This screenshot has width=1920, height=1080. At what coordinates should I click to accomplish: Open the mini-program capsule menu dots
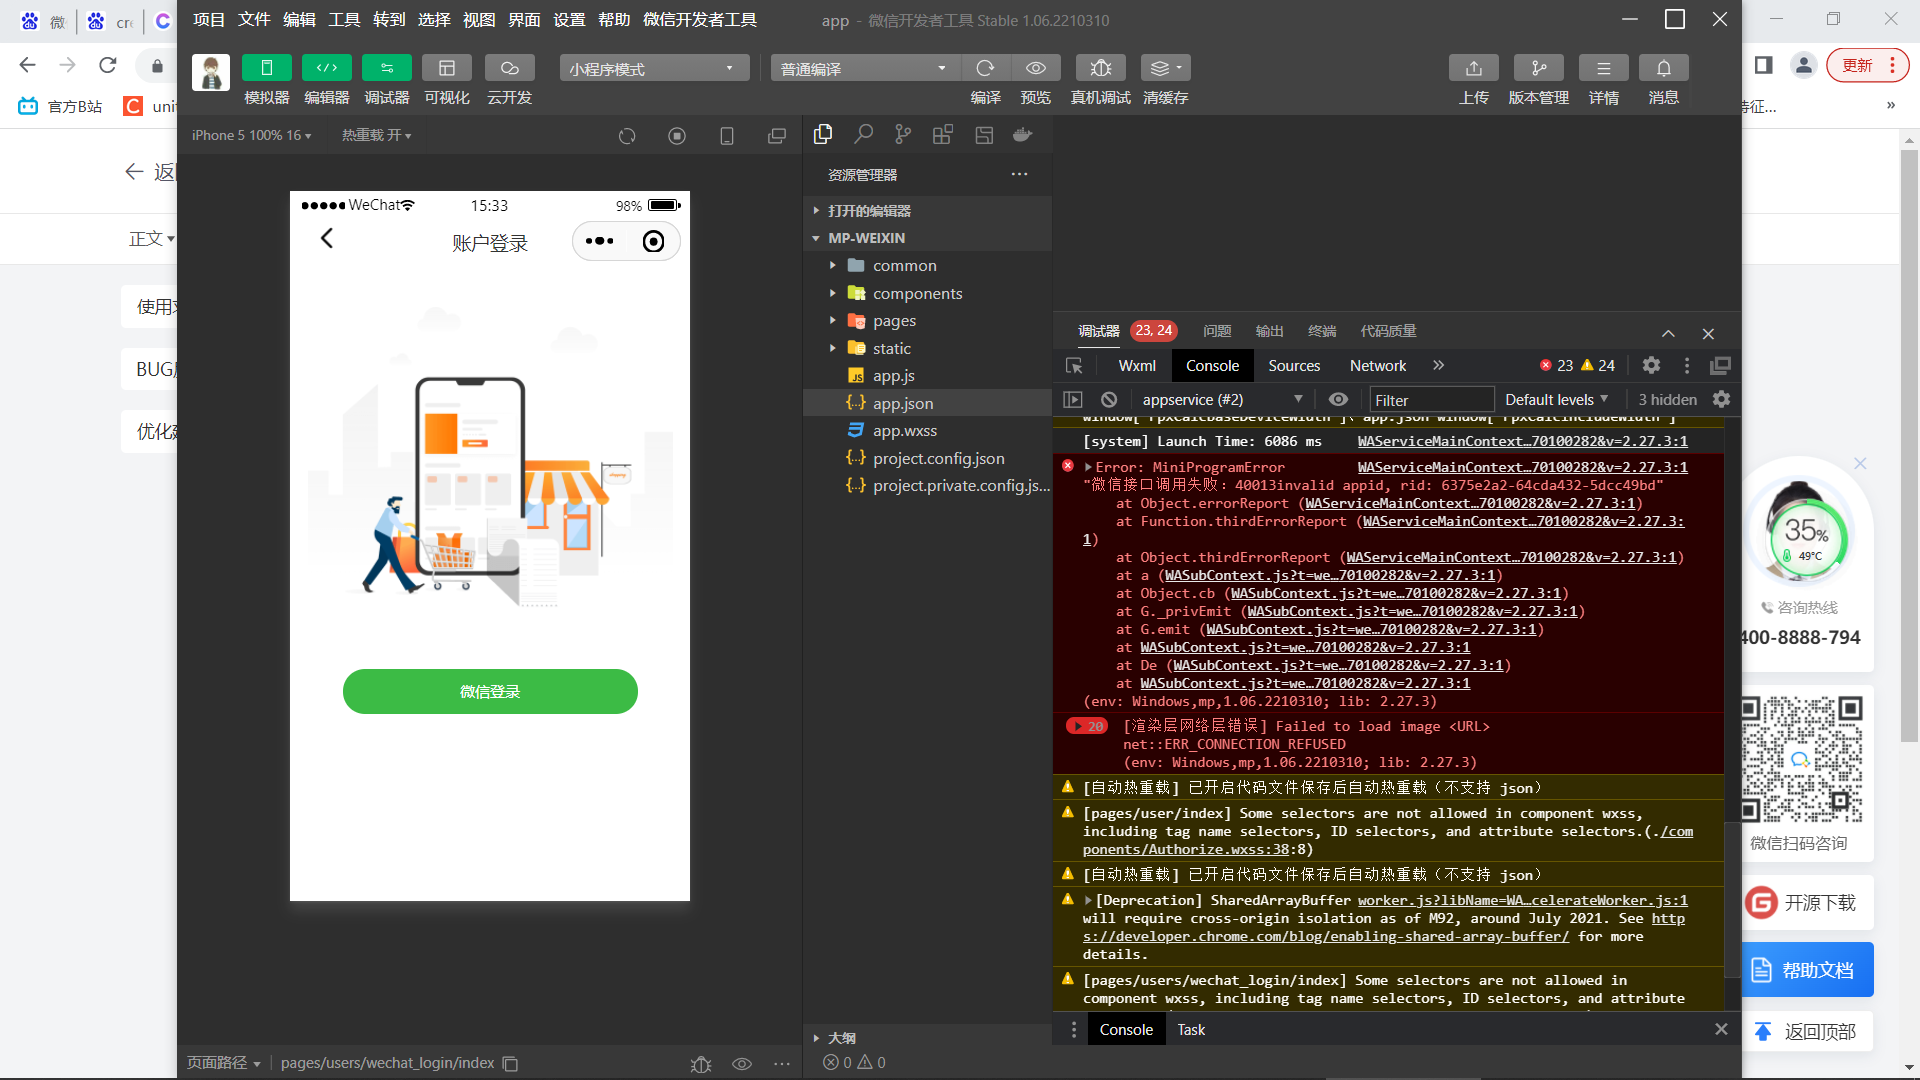(x=599, y=241)
